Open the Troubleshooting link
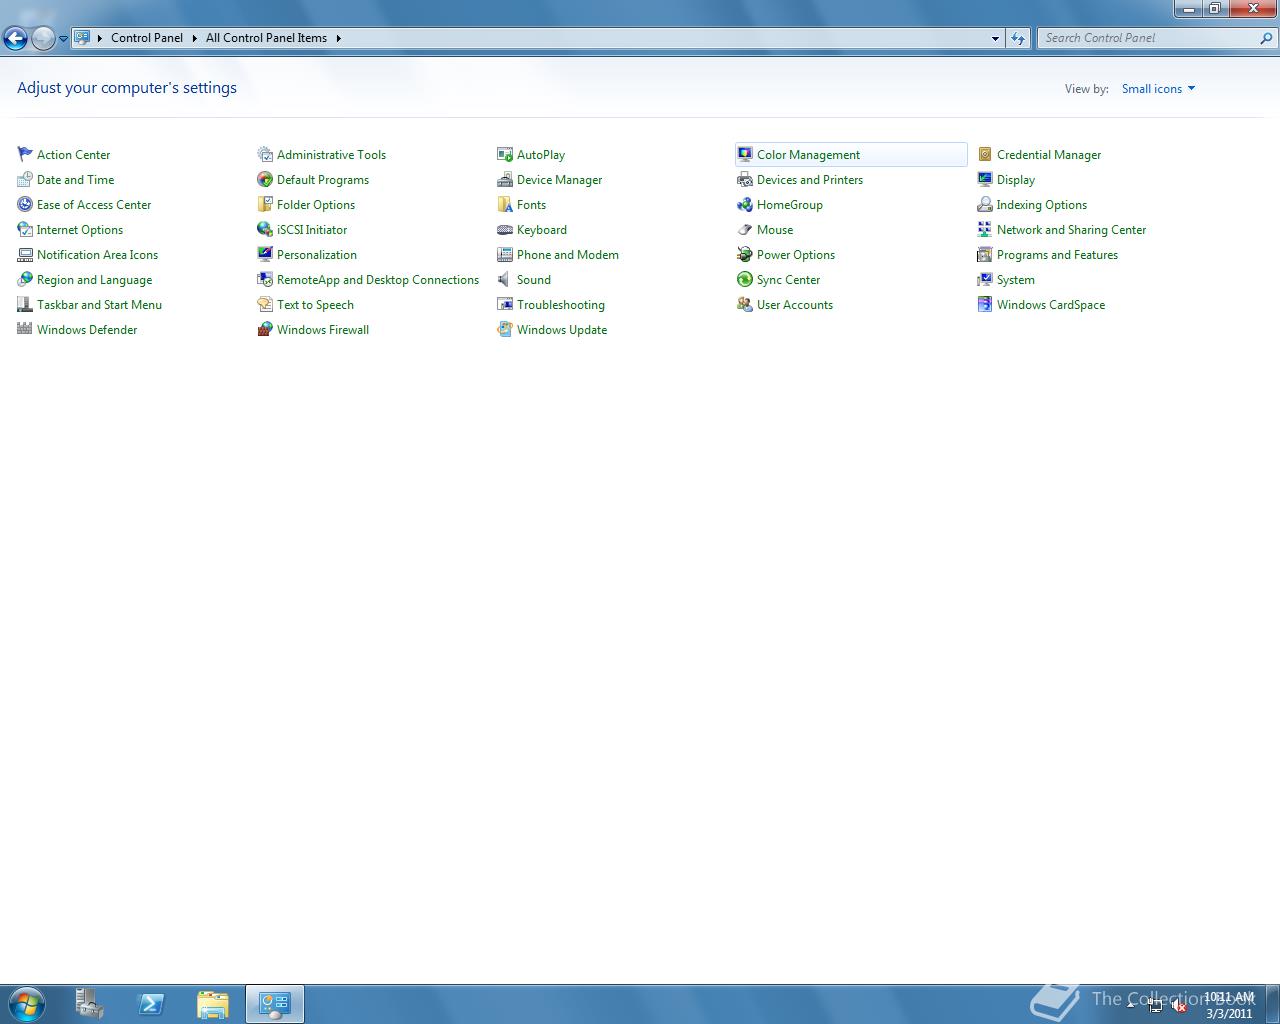The image size is (1280, 1024). click(560, 305)
